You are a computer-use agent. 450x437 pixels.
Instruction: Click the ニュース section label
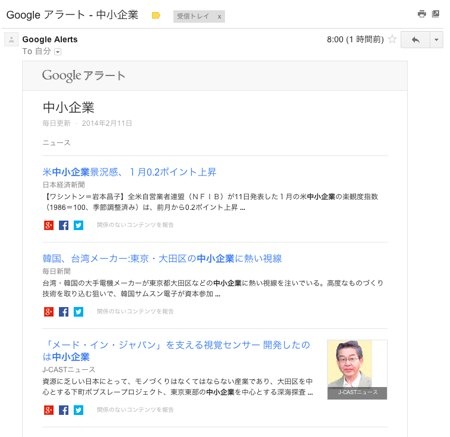pos(56,143)
